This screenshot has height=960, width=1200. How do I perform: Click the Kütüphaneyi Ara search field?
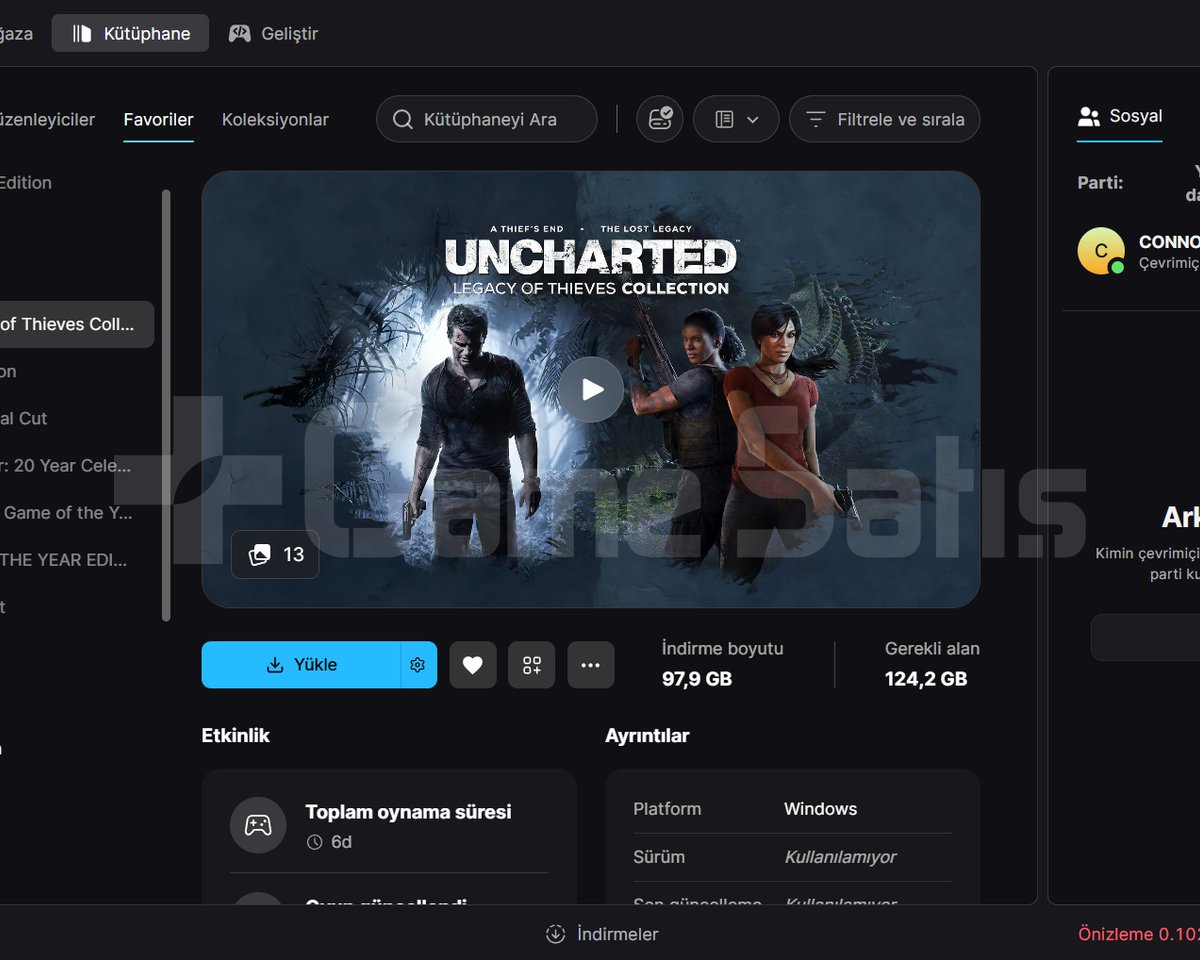click(x=486, y=119)
